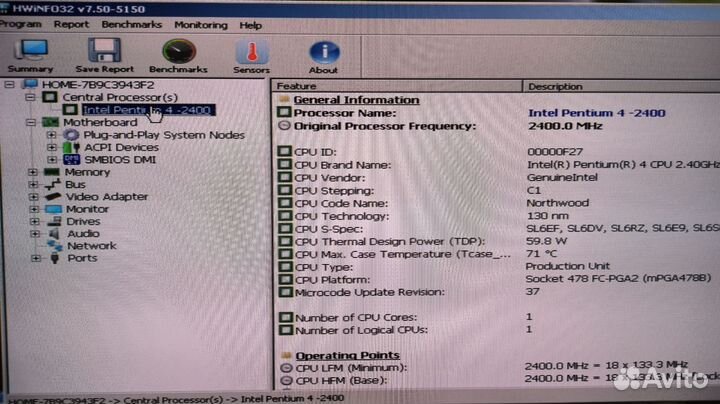The height and width of the screenshot is (404, 720).
Task: Select SMBIOS DMI tree item
Action: pos(119,159)
